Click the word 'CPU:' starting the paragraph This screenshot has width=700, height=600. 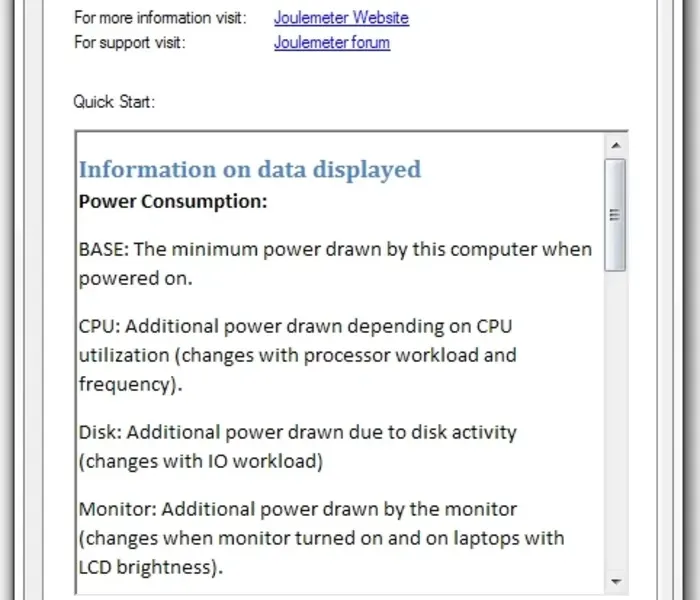point(99,326)
